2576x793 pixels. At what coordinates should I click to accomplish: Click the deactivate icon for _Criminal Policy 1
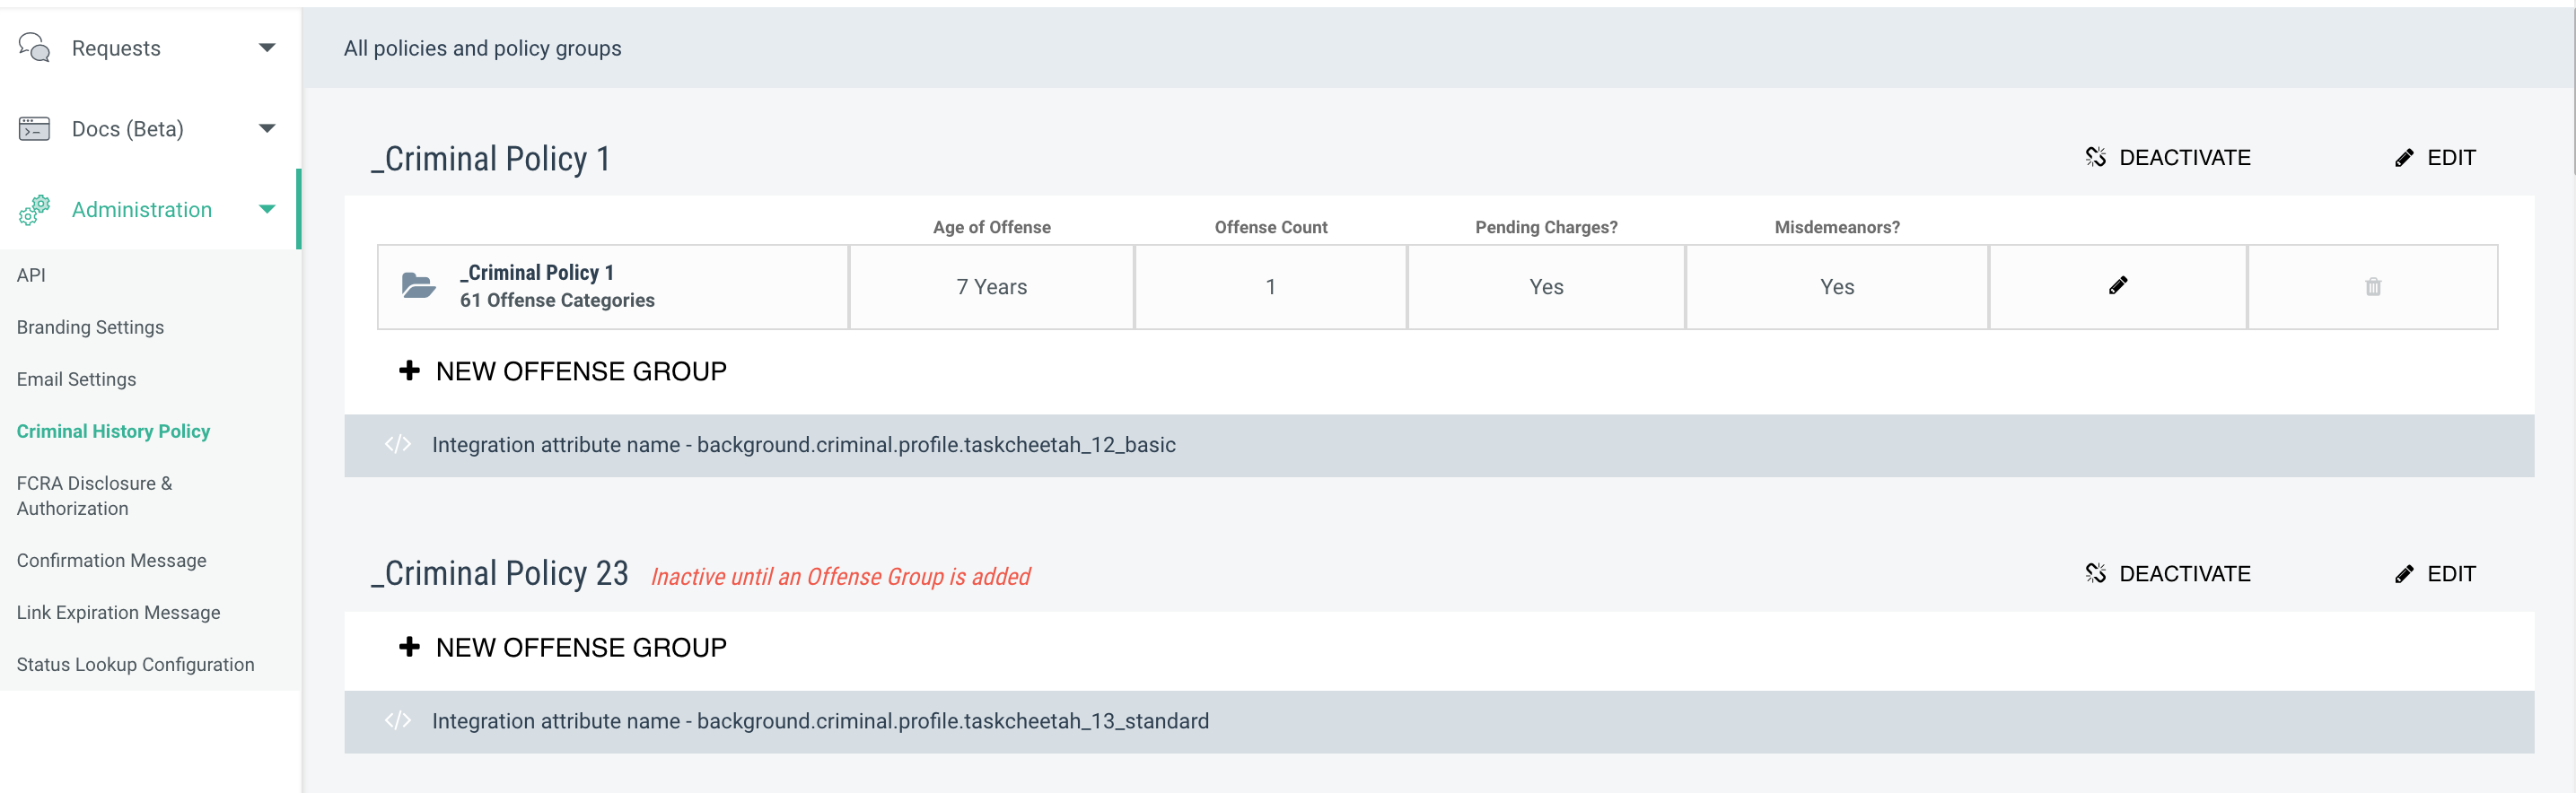coord(2095,157)
